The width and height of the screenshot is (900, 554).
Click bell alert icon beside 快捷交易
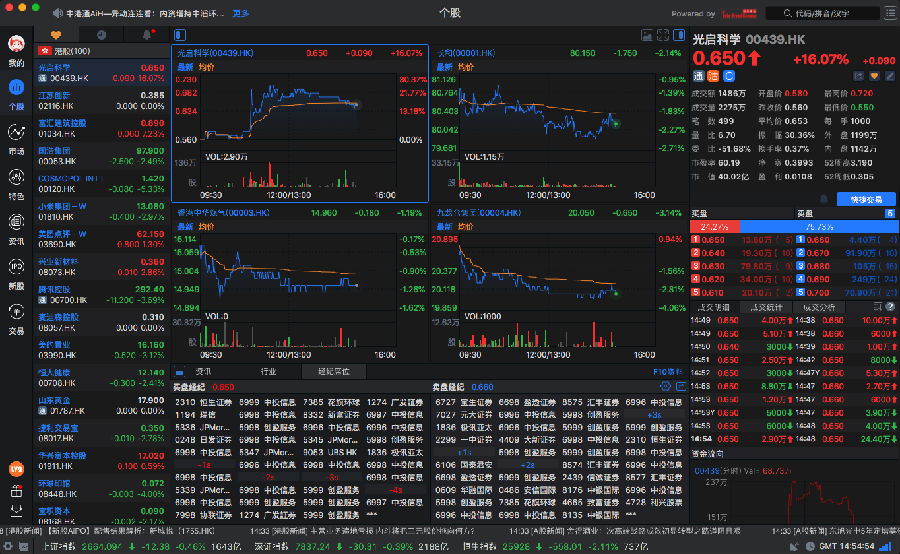point(824,199)
